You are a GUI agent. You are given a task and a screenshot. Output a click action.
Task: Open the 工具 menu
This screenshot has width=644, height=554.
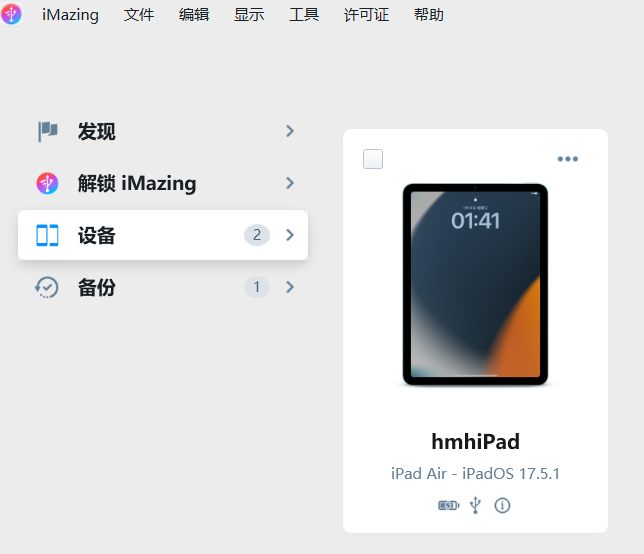click(x=304, y=15)
